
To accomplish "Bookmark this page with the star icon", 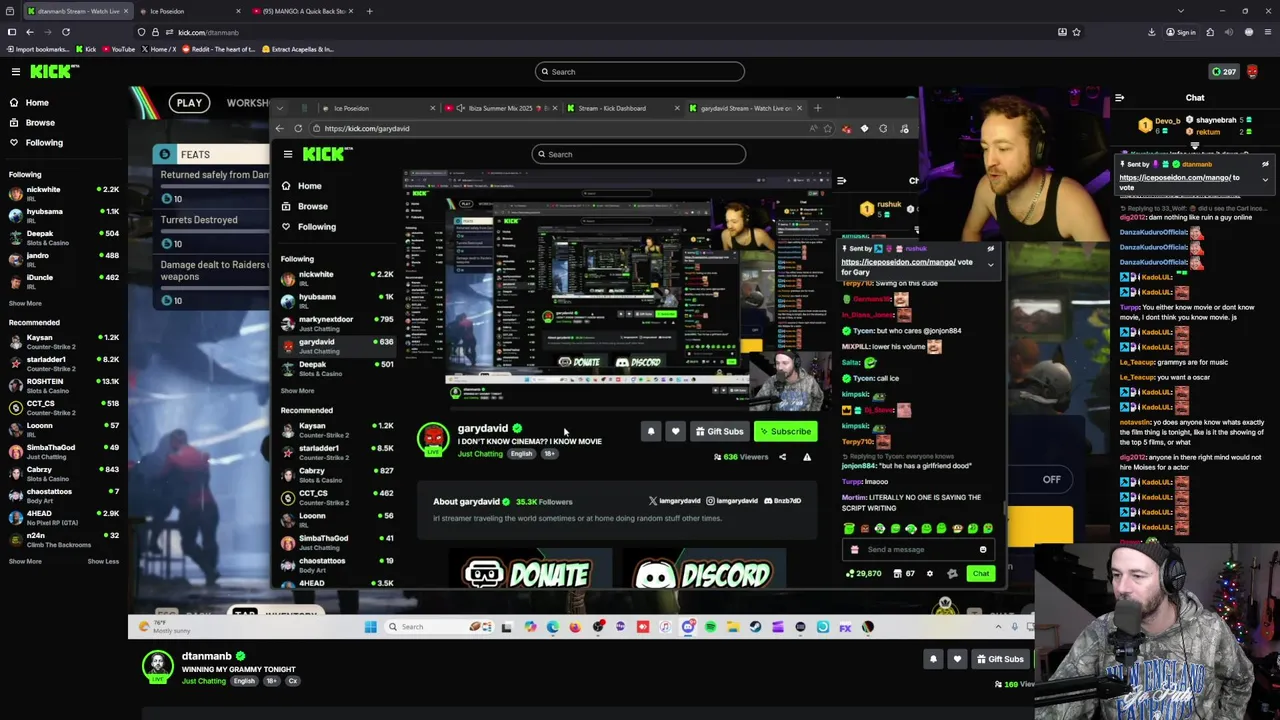I will pos(1076,32).
